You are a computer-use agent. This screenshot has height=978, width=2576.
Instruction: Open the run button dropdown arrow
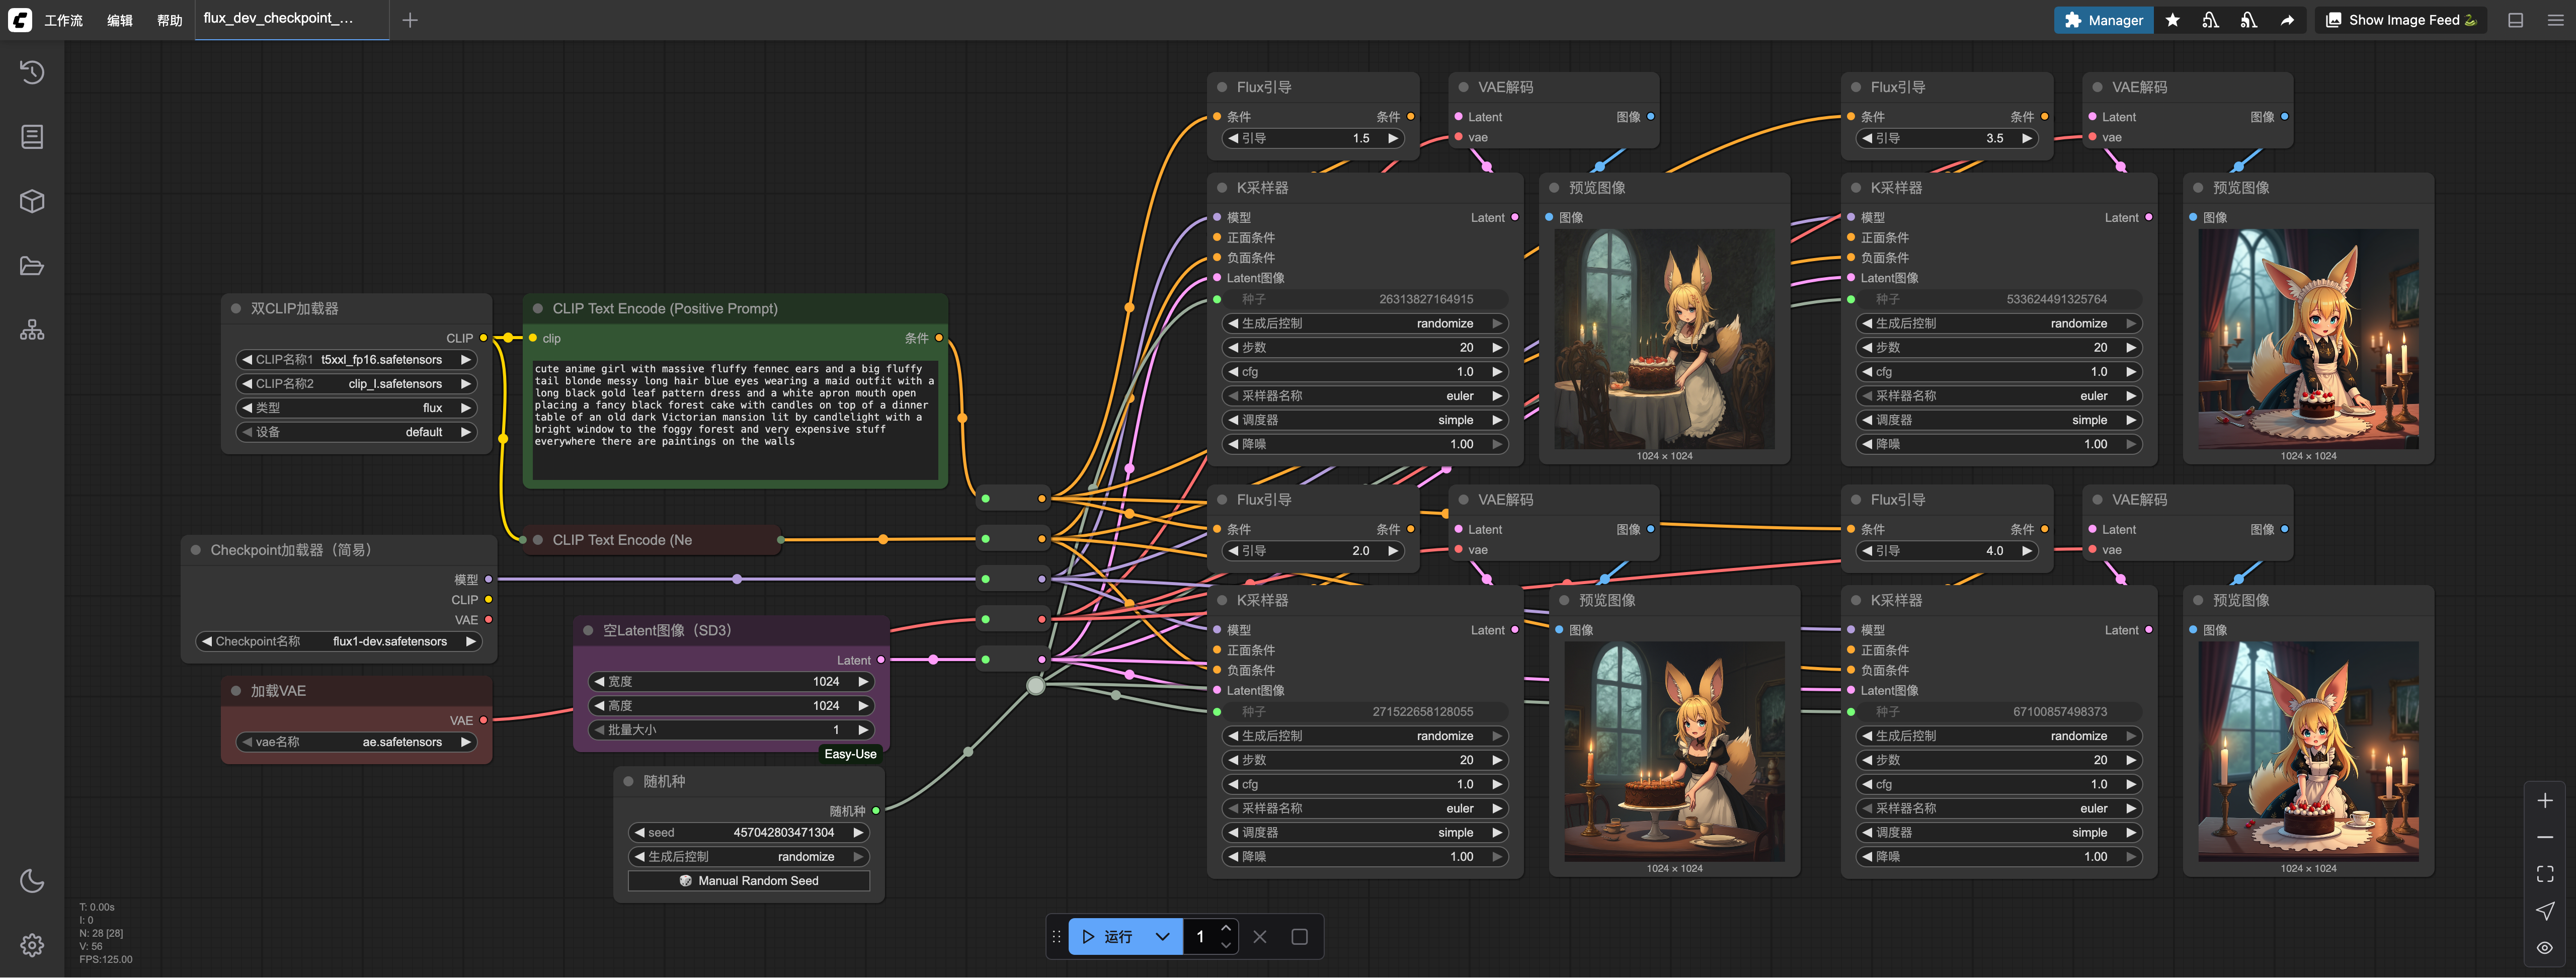[1162, 937]
